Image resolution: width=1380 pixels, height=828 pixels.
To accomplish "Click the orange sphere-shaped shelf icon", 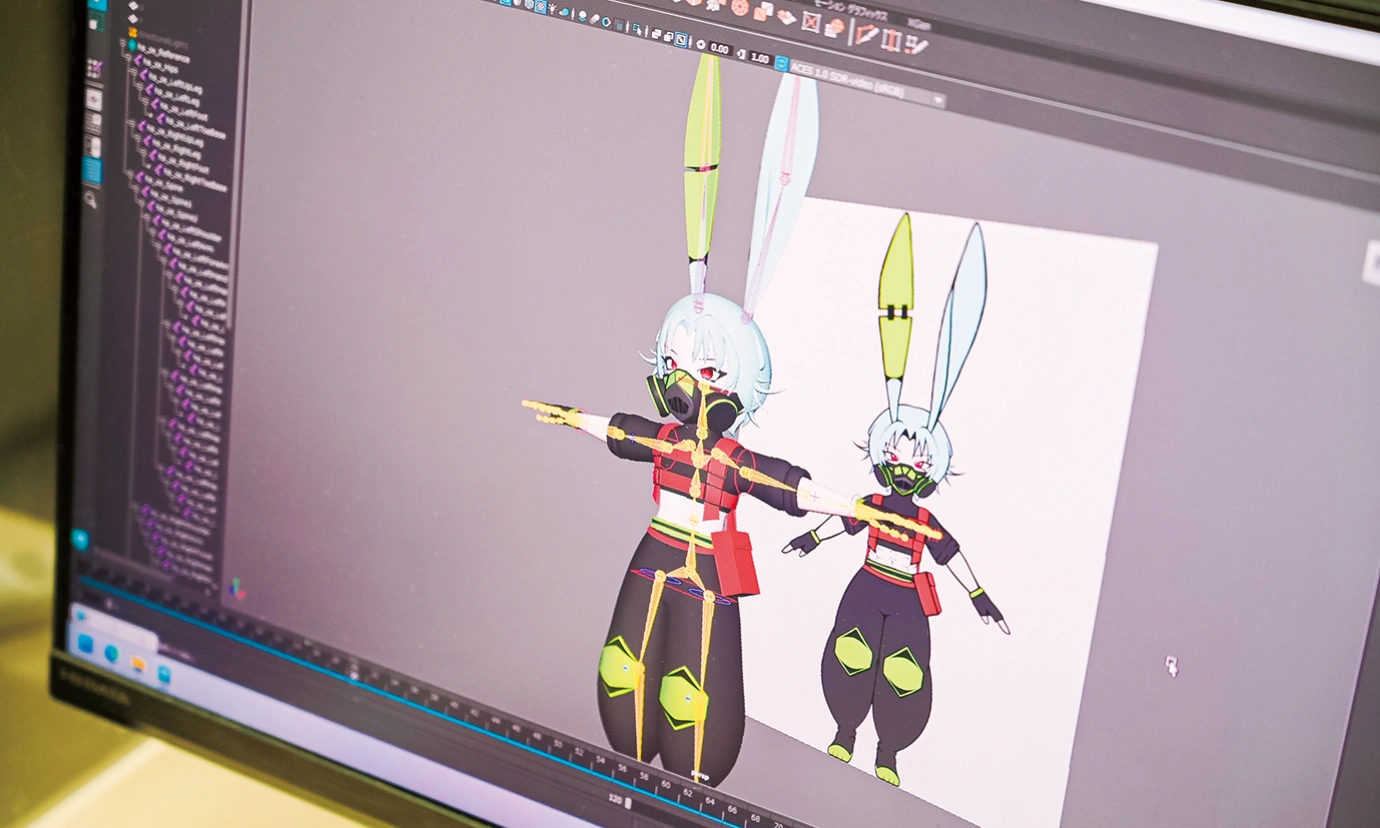I will (739, 7).
